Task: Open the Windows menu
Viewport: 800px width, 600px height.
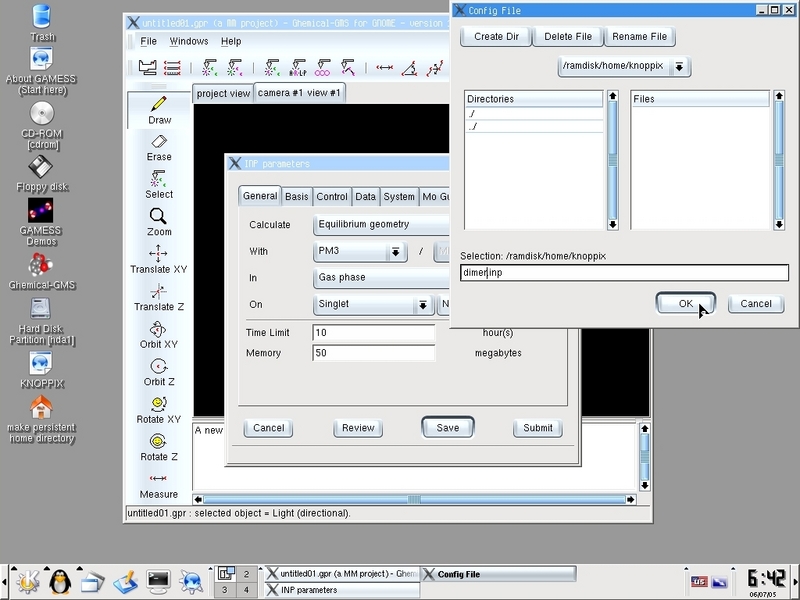Action: click(x=188, y=41)
